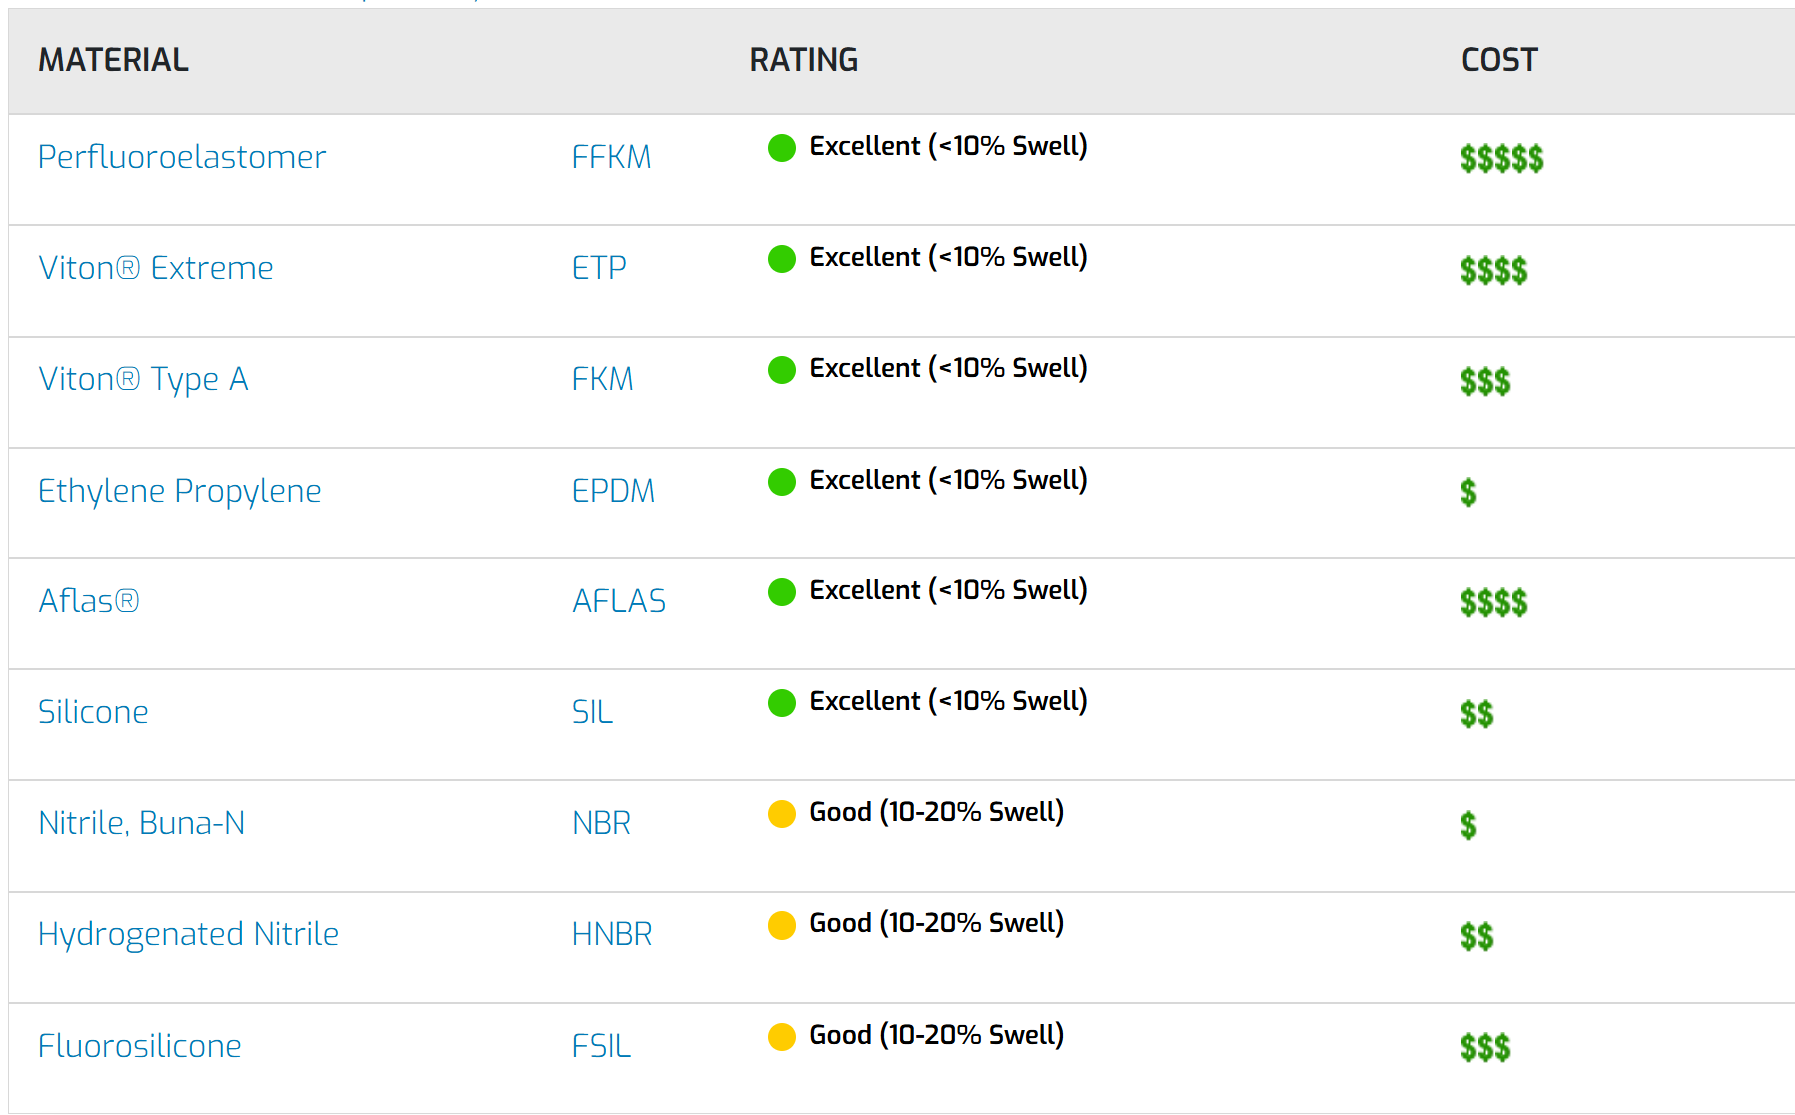Click the COST column header

[1499, 60]
